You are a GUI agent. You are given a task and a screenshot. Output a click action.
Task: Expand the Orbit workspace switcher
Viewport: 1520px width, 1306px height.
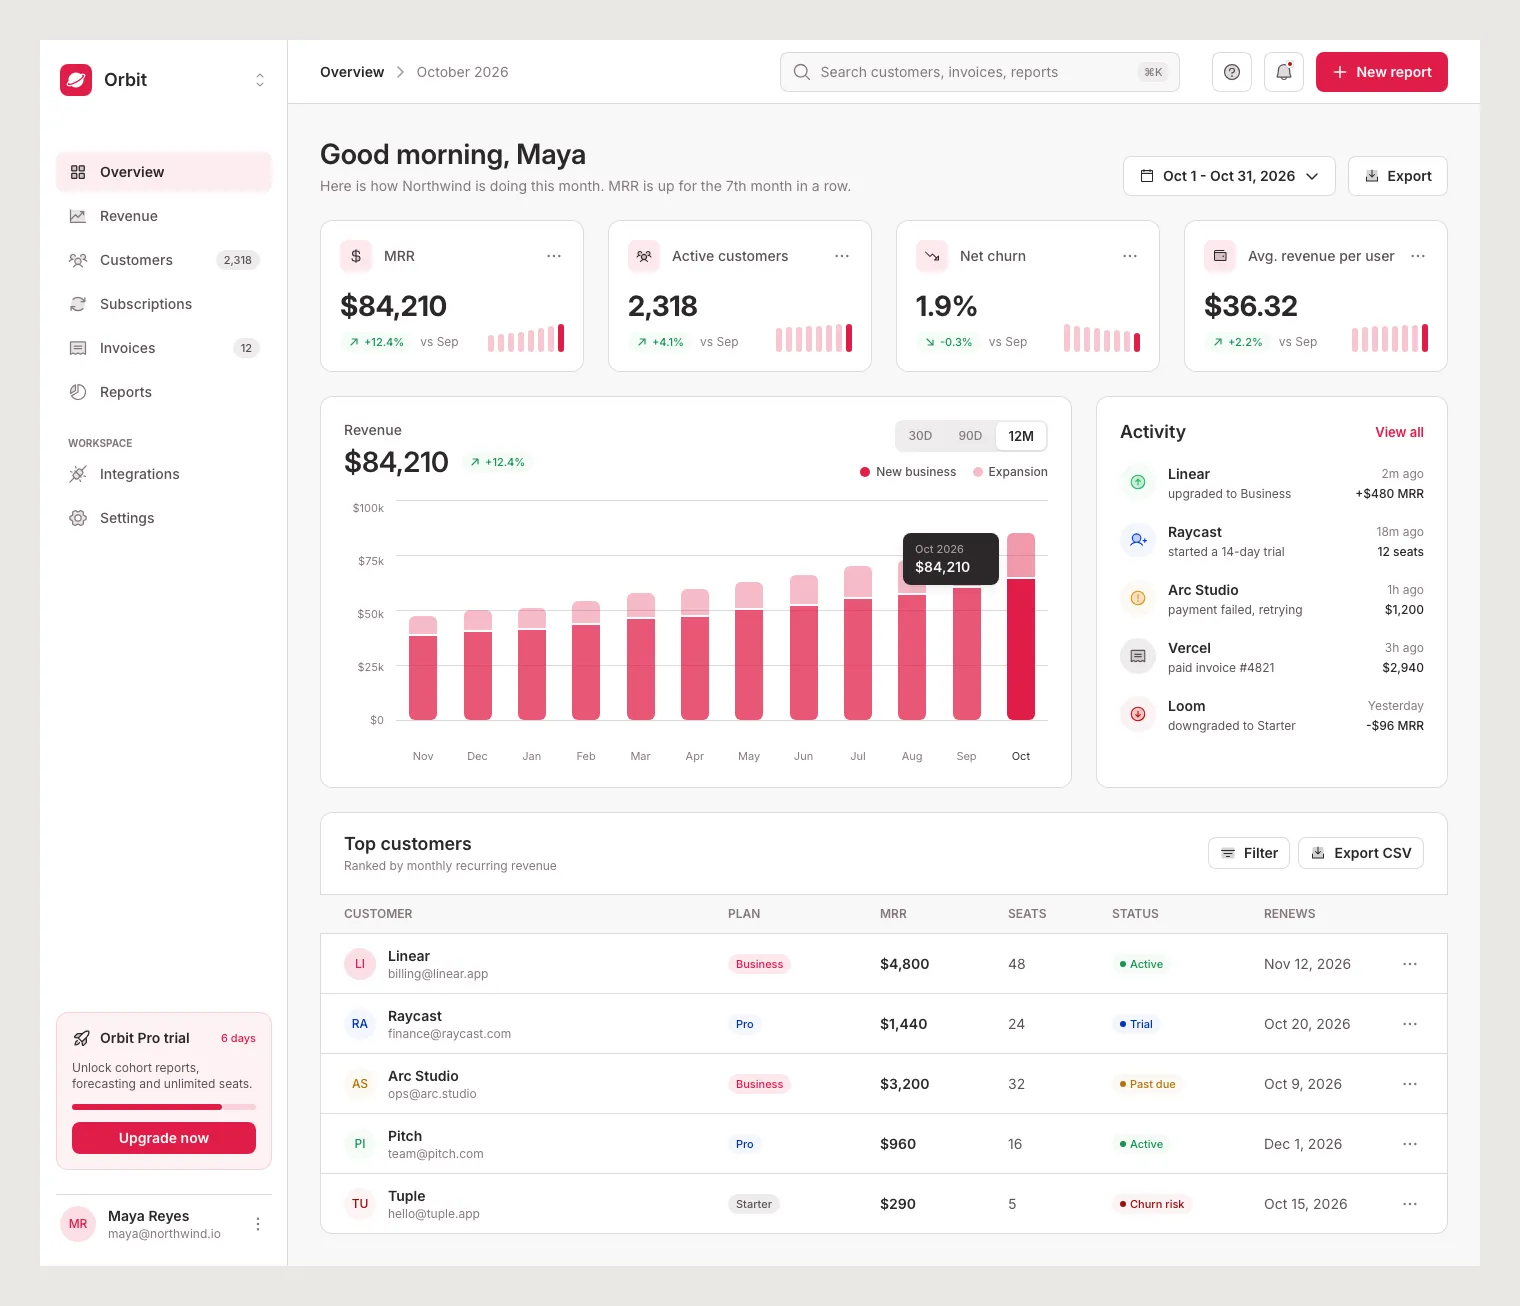(260, 80)
